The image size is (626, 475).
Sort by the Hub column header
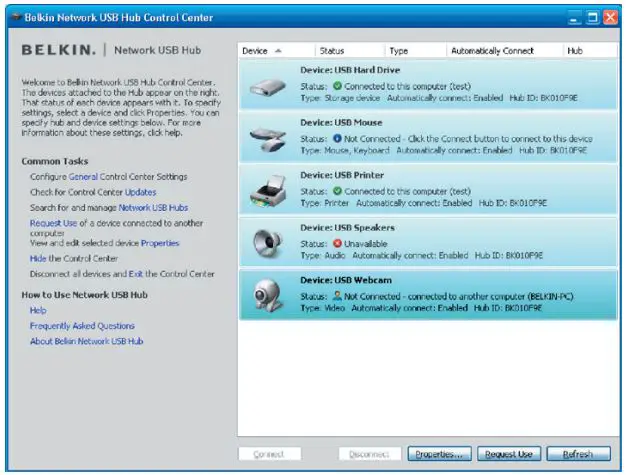(x=590, y=51)
